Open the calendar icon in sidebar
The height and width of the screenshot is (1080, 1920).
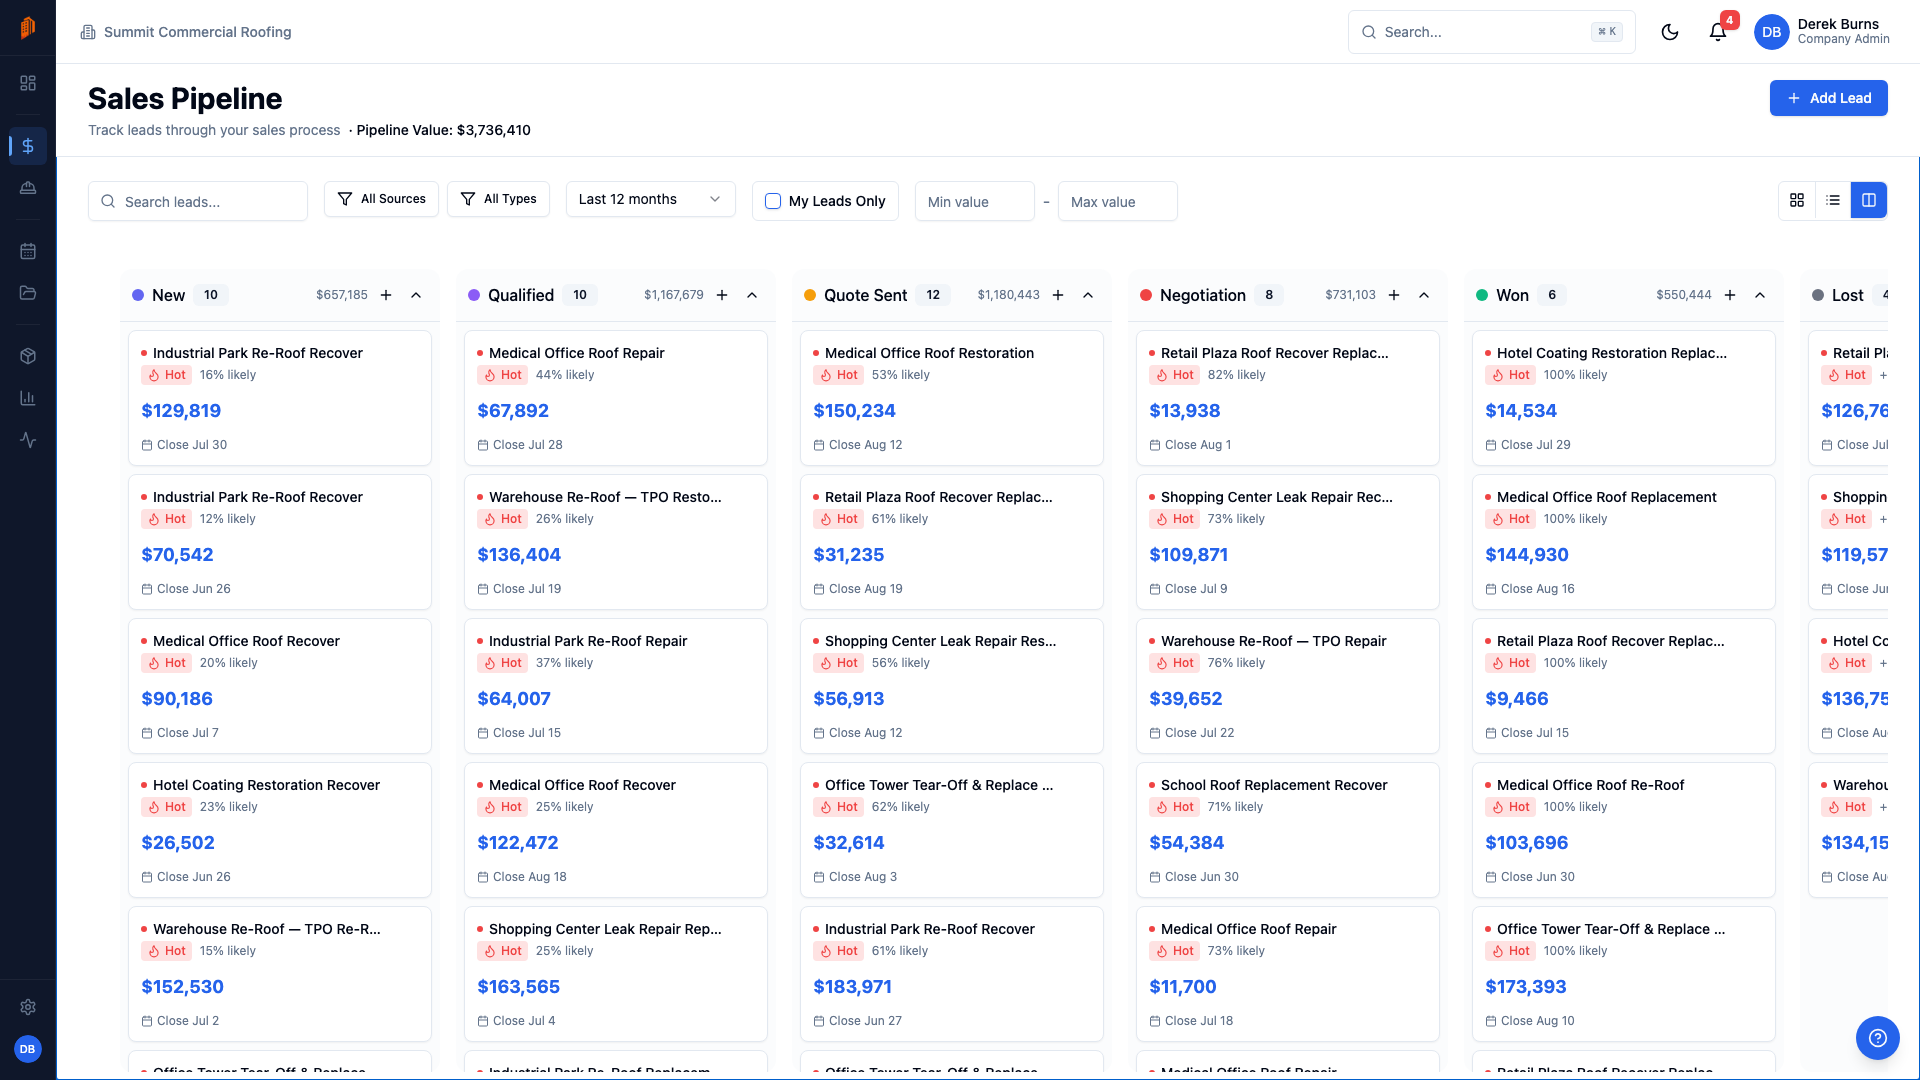[28, 251]
